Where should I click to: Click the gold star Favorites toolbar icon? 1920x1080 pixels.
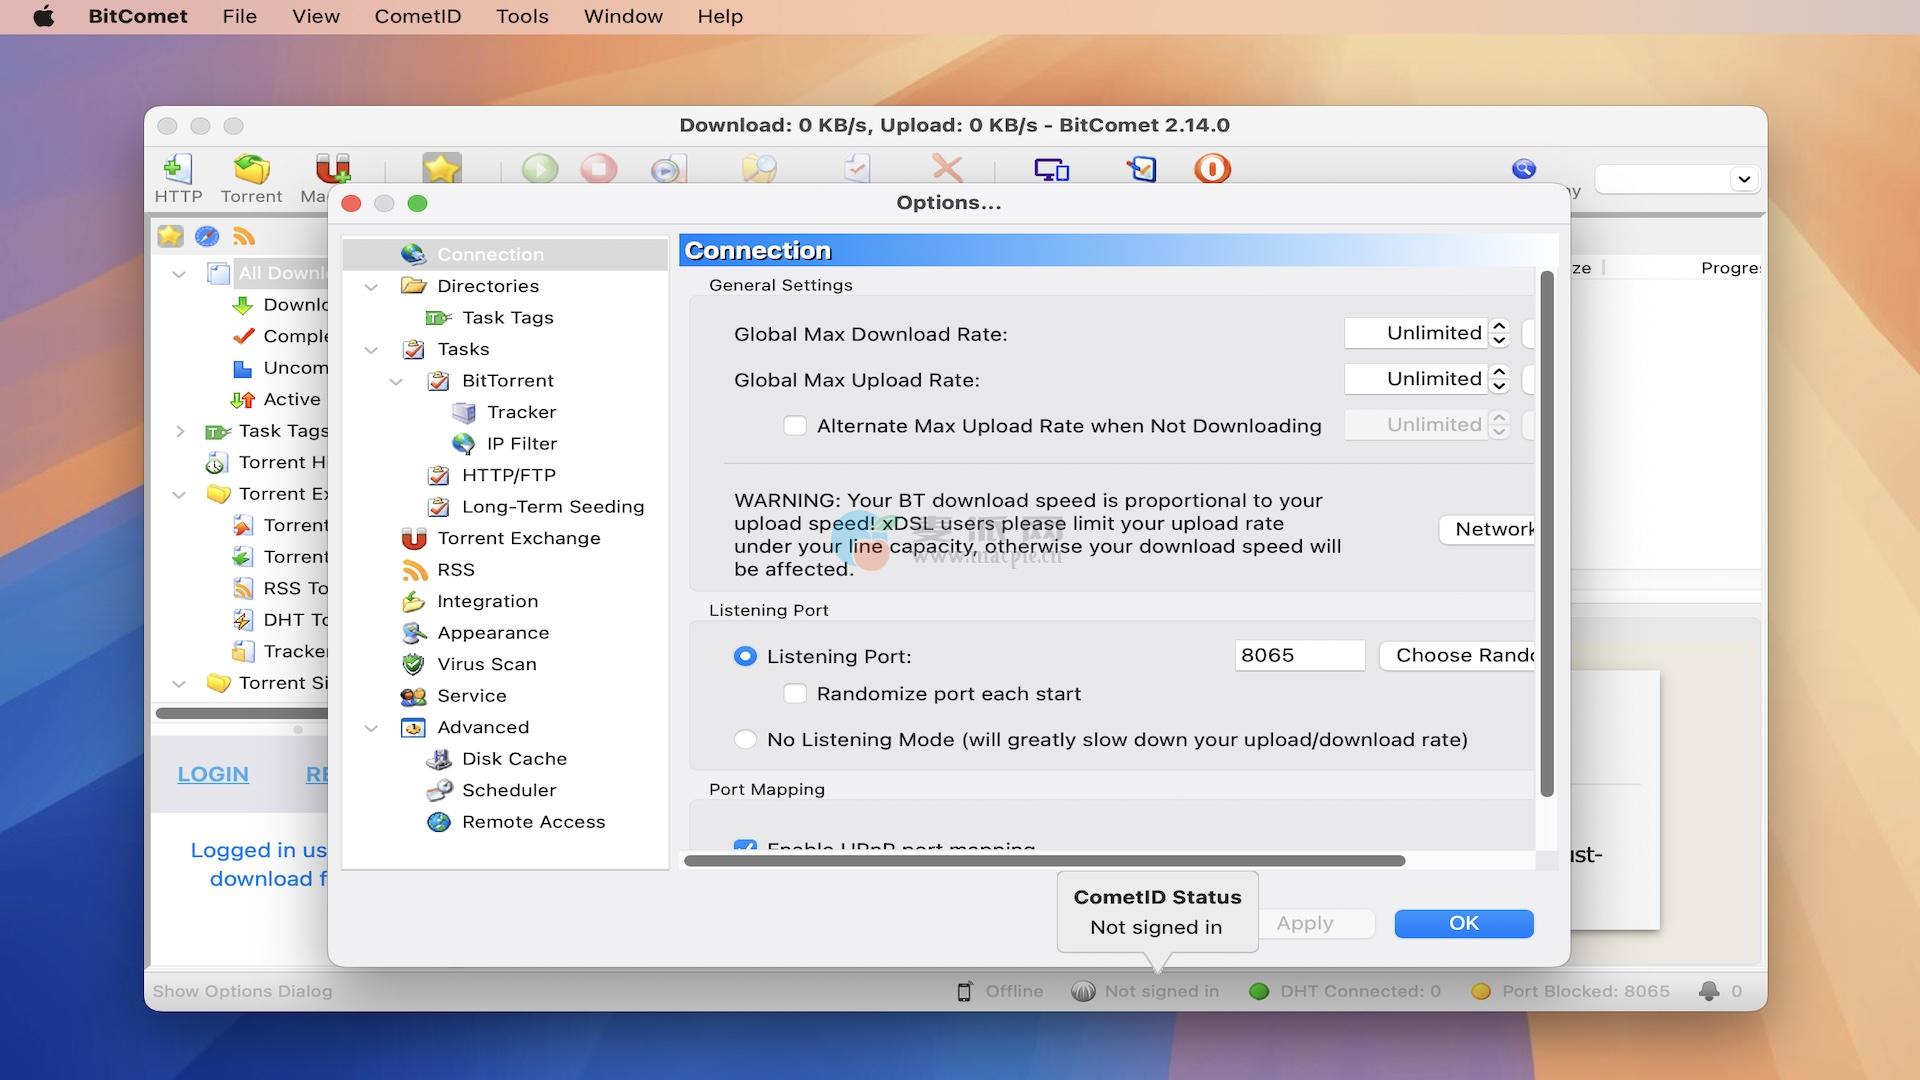tap(441, 168)
